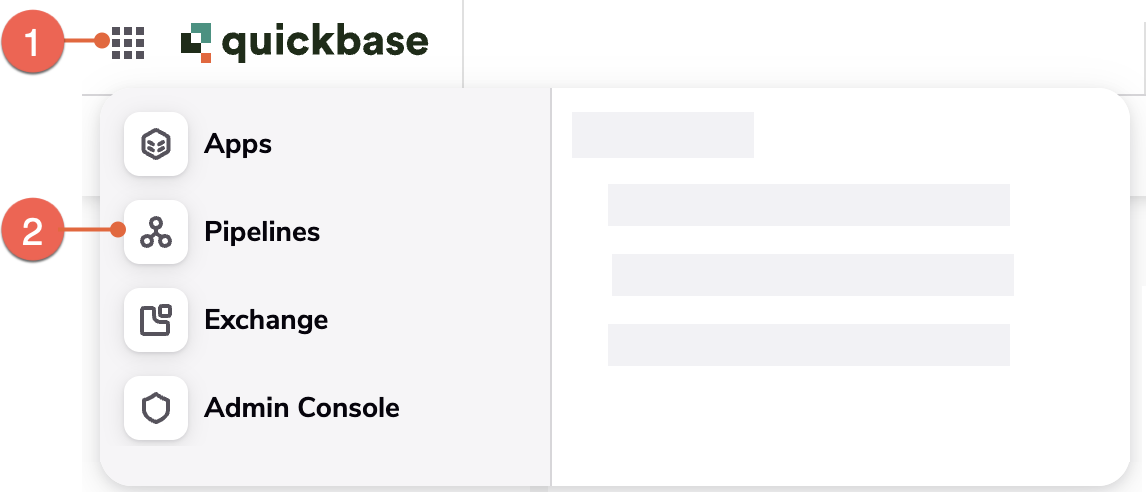Select the Pipelines three-node icon
1146x492 pixels.
(156, 232)
